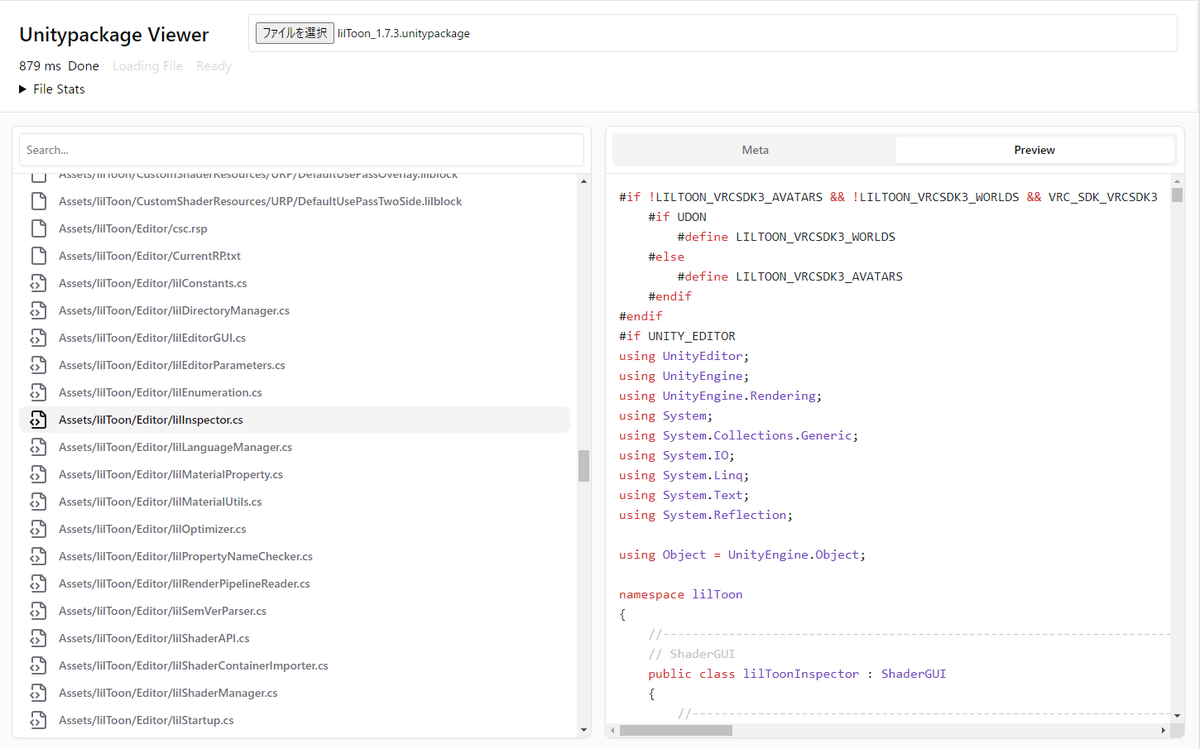The width and height of the screenshot is (1200, 749).
Task: Click code file icon beside lilLanguageManager.cs
Action: coord(38,447)
